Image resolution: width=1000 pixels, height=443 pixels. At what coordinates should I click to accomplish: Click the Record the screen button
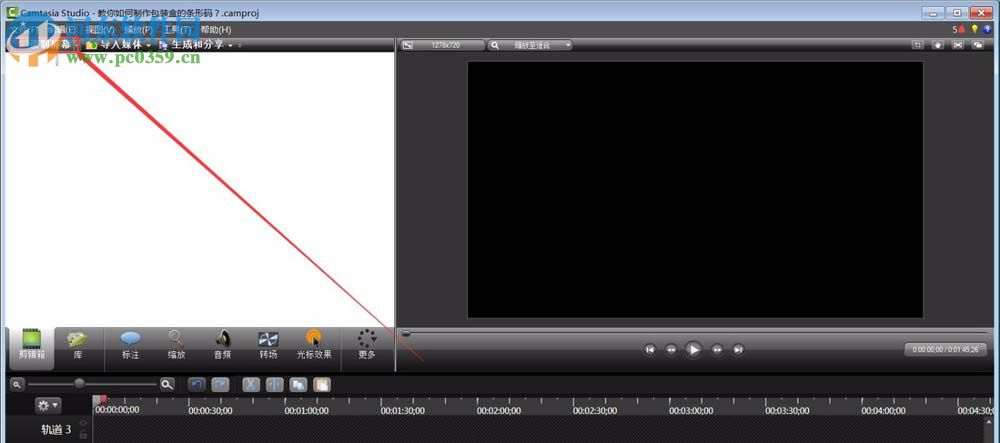coord(45,45)
